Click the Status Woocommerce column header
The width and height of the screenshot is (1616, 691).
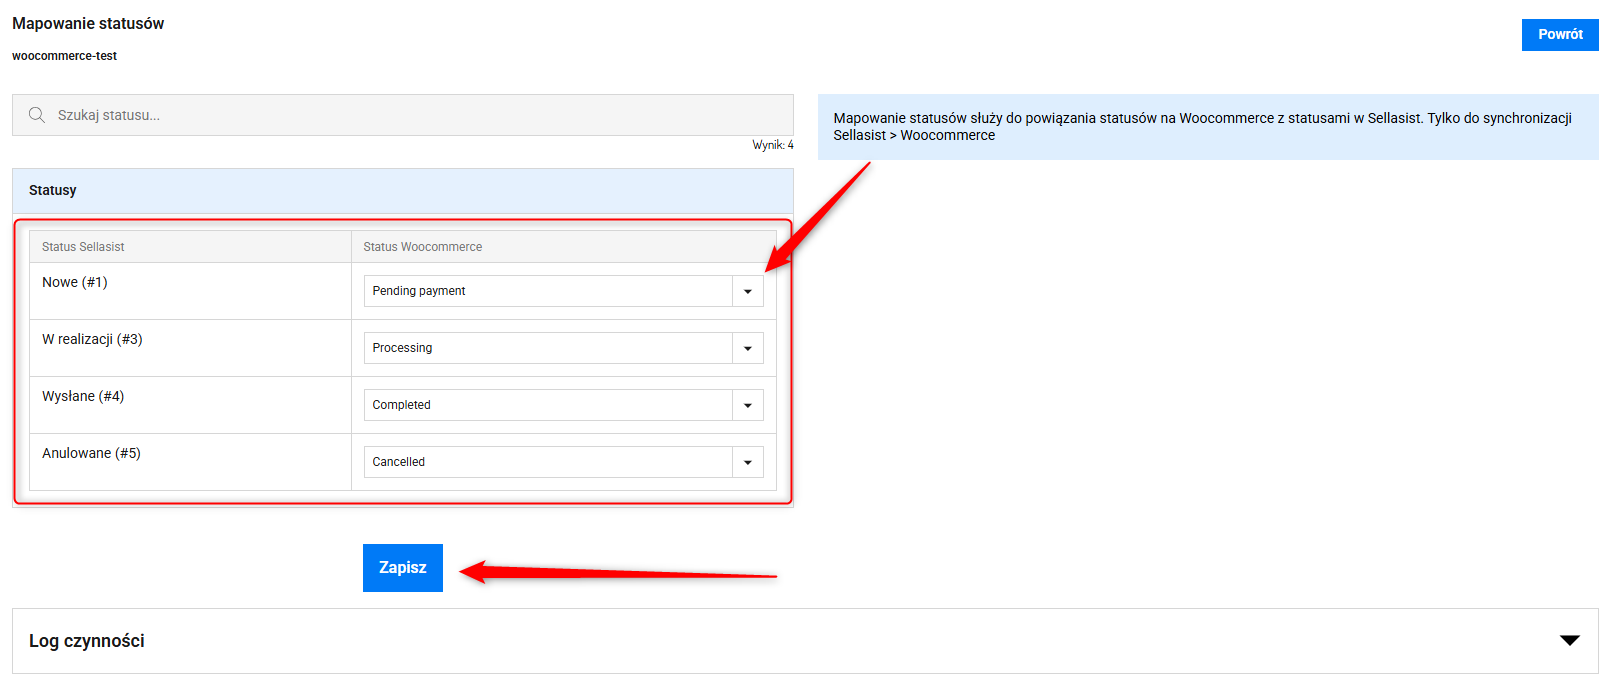(422, 247)
